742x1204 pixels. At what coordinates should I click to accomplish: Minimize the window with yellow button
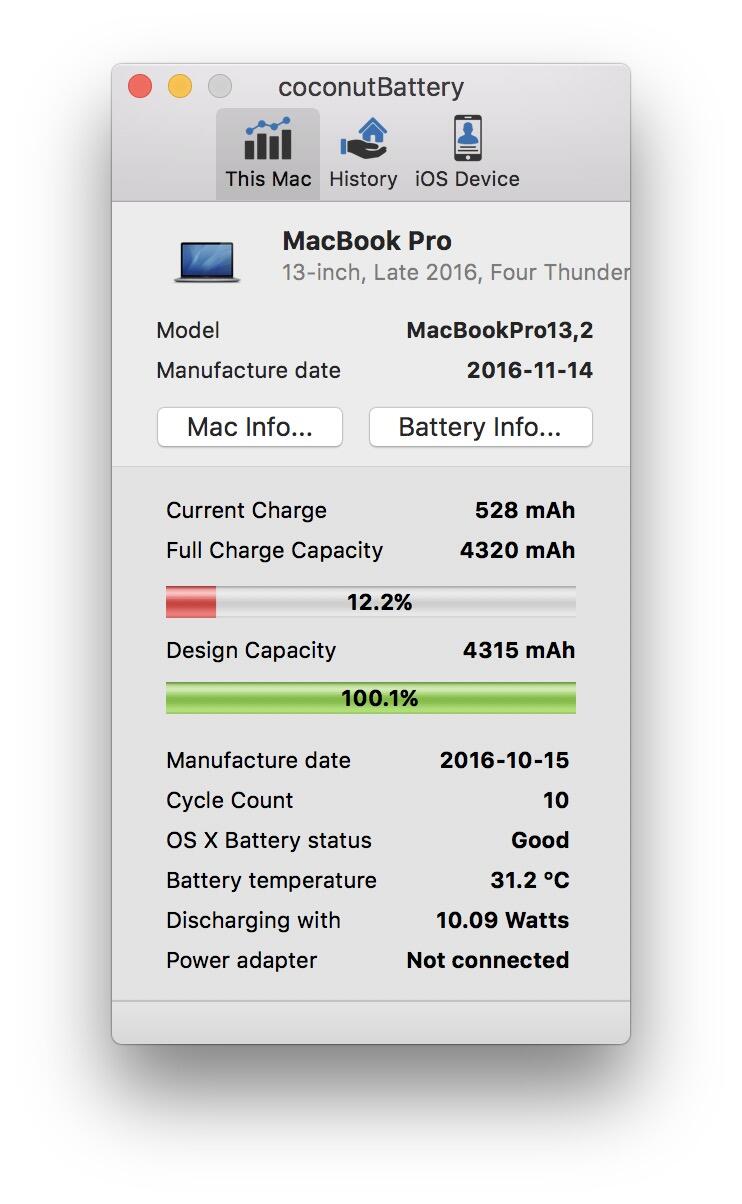click(180, 87)
